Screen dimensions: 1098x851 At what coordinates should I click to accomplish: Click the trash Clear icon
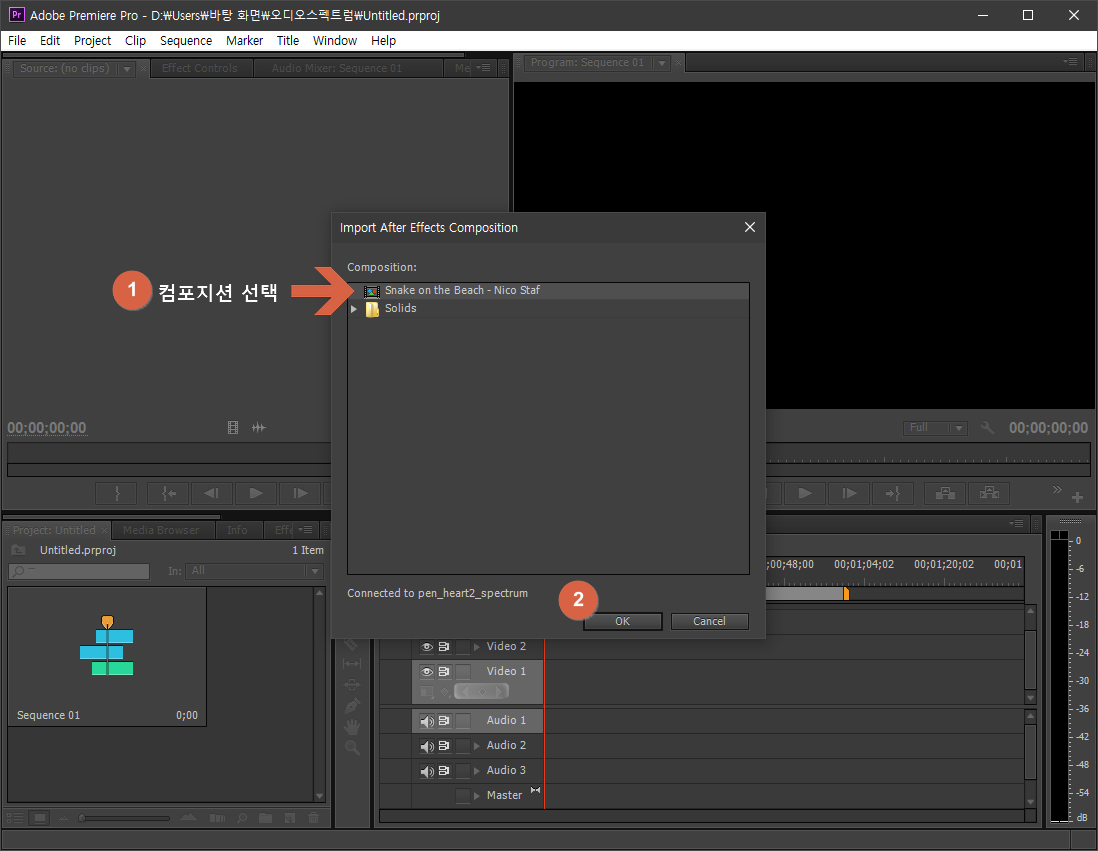click(x=313, y=817)
